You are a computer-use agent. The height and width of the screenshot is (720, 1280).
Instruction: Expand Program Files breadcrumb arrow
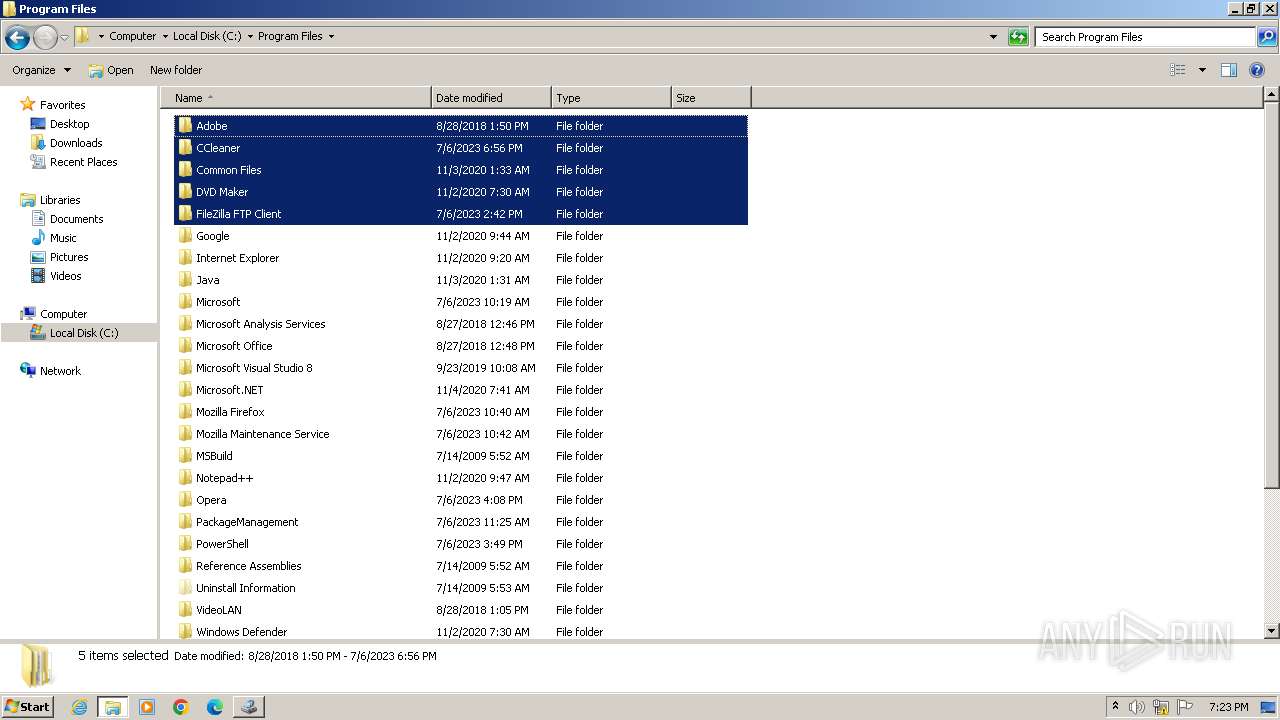[x=331, y=37]
